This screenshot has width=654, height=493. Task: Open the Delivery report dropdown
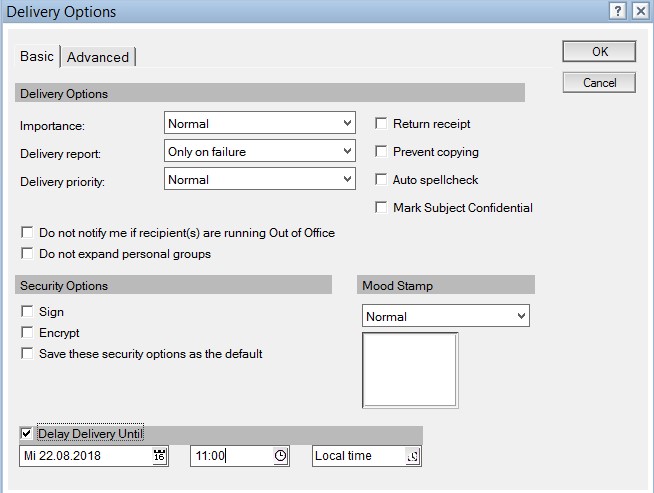[347, 151]
